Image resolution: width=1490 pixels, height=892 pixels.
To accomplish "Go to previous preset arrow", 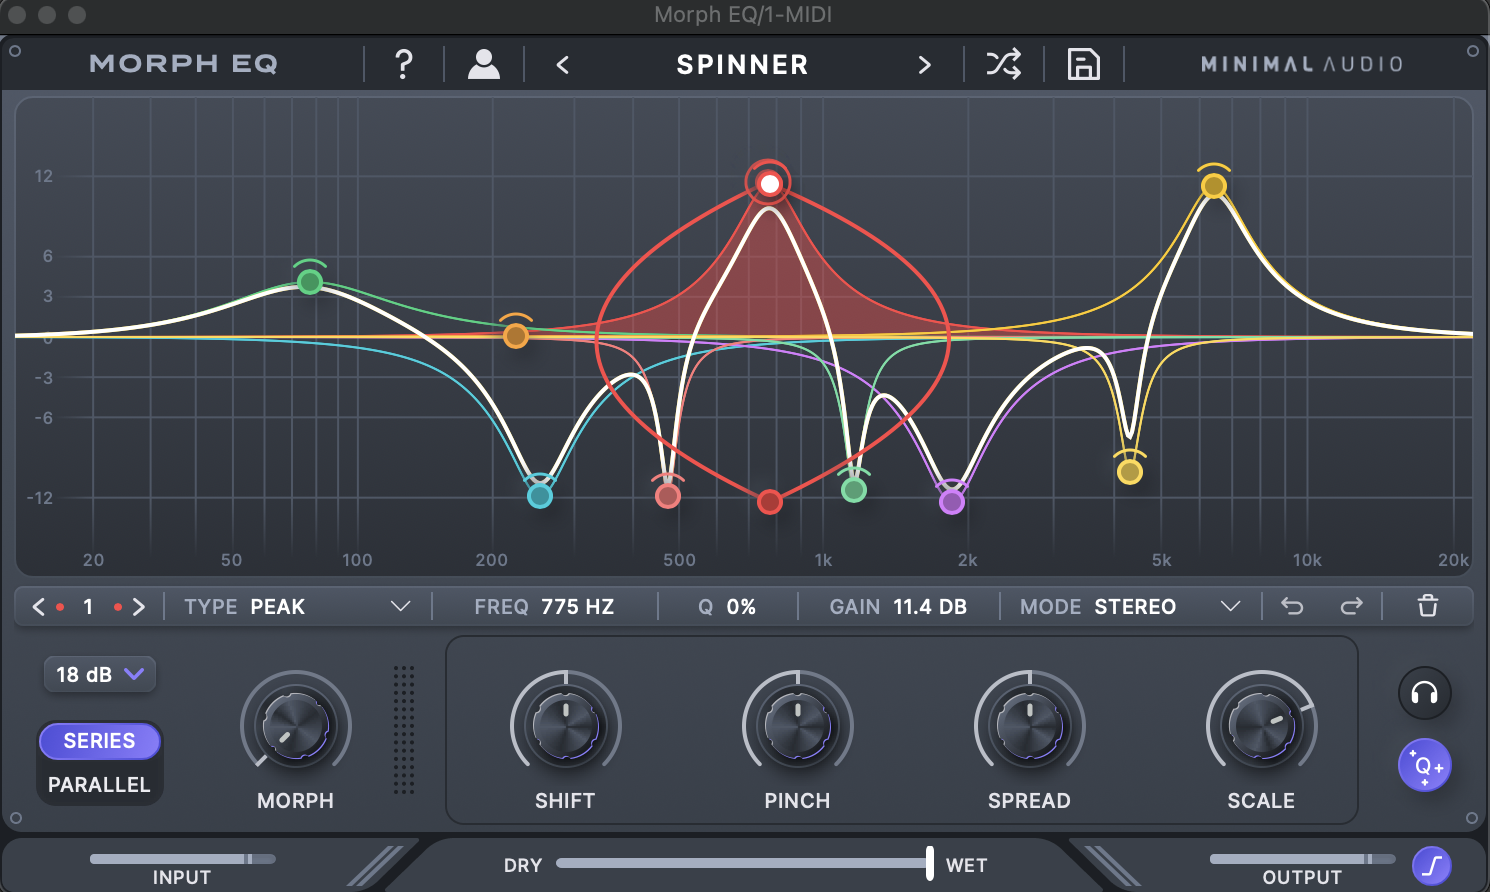I will [563, 65].
